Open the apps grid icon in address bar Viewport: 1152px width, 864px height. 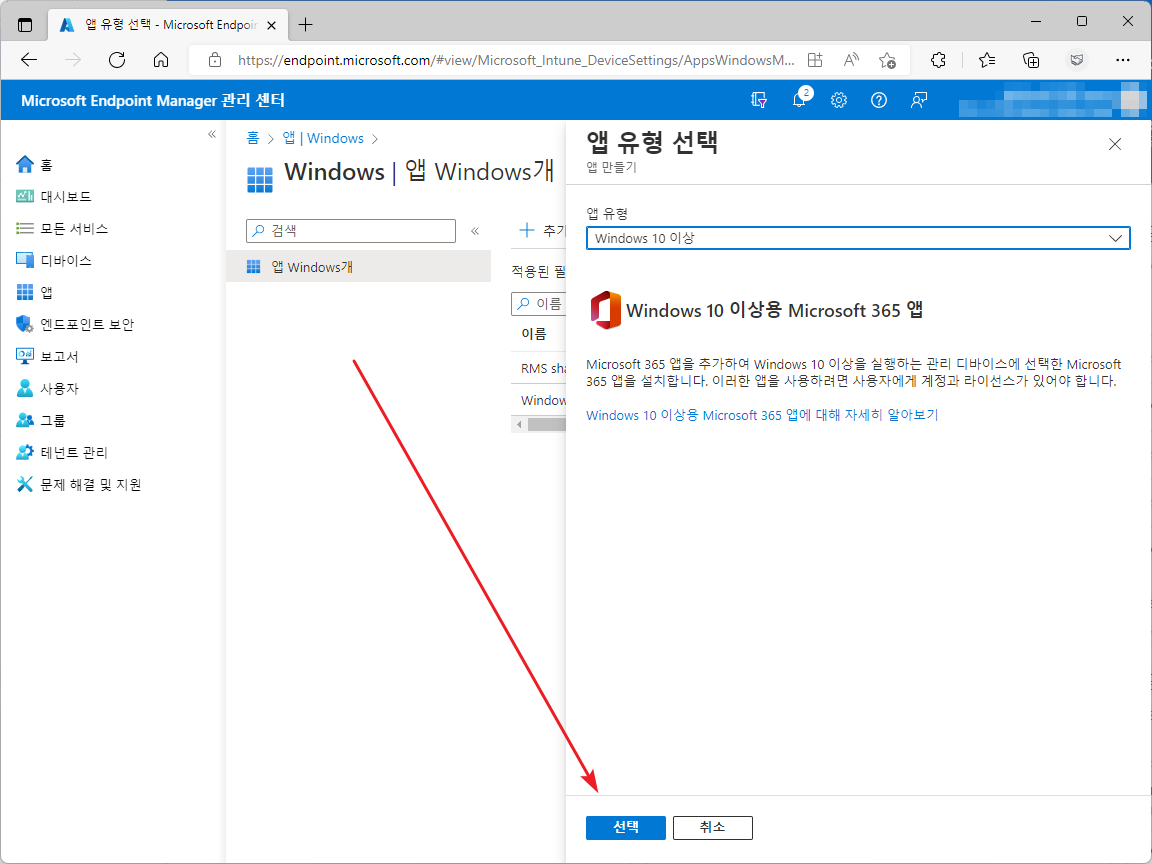coord(815,60)
